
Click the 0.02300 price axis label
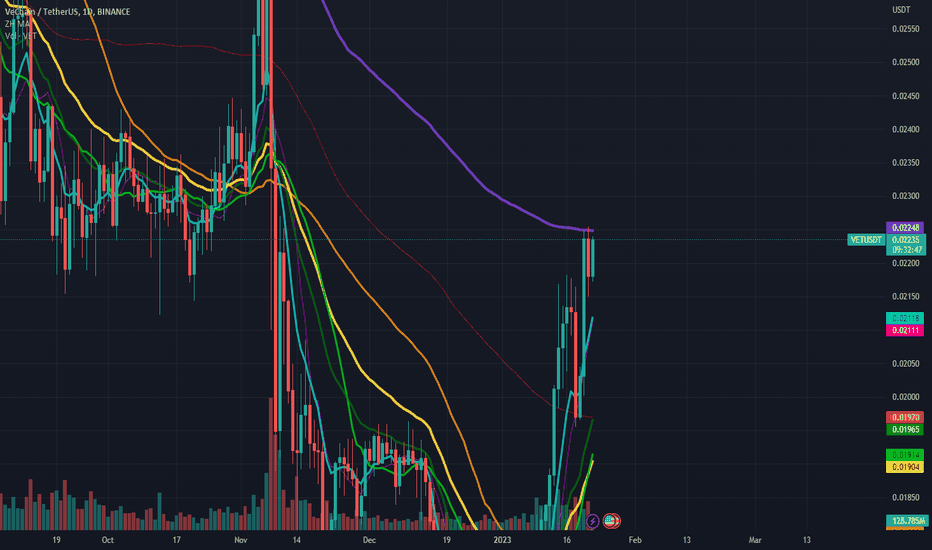pyautogui.click(x=905, y=196)
